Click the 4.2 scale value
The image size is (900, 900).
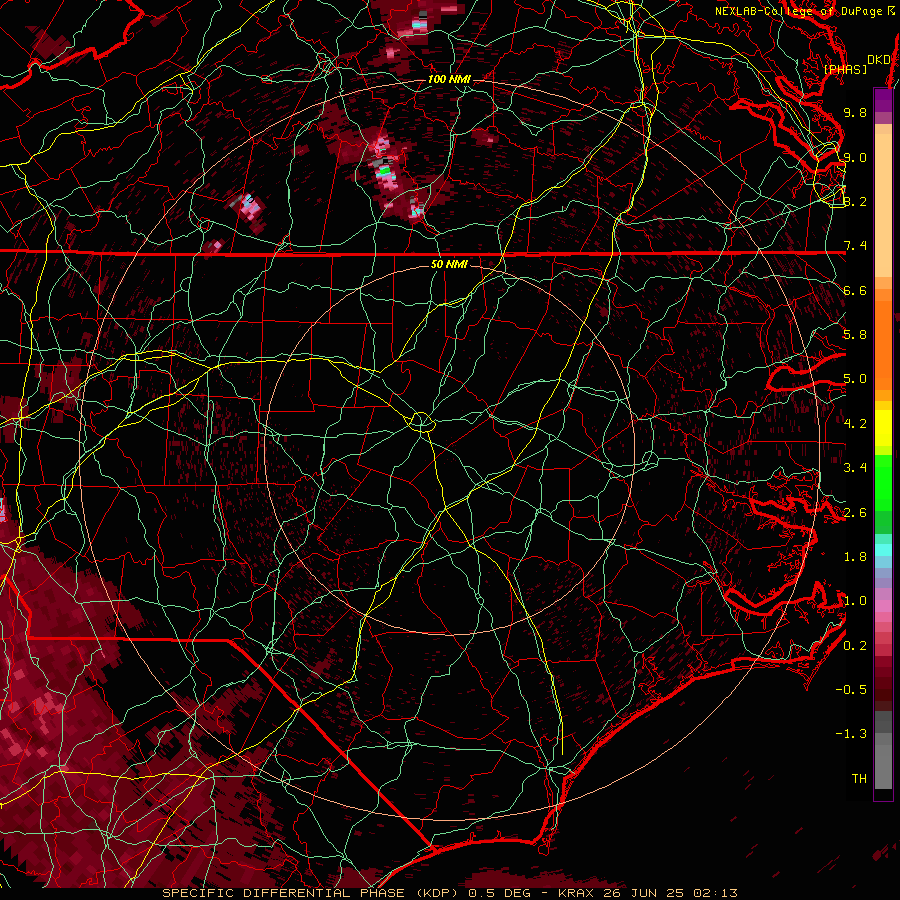click(855, 424)
